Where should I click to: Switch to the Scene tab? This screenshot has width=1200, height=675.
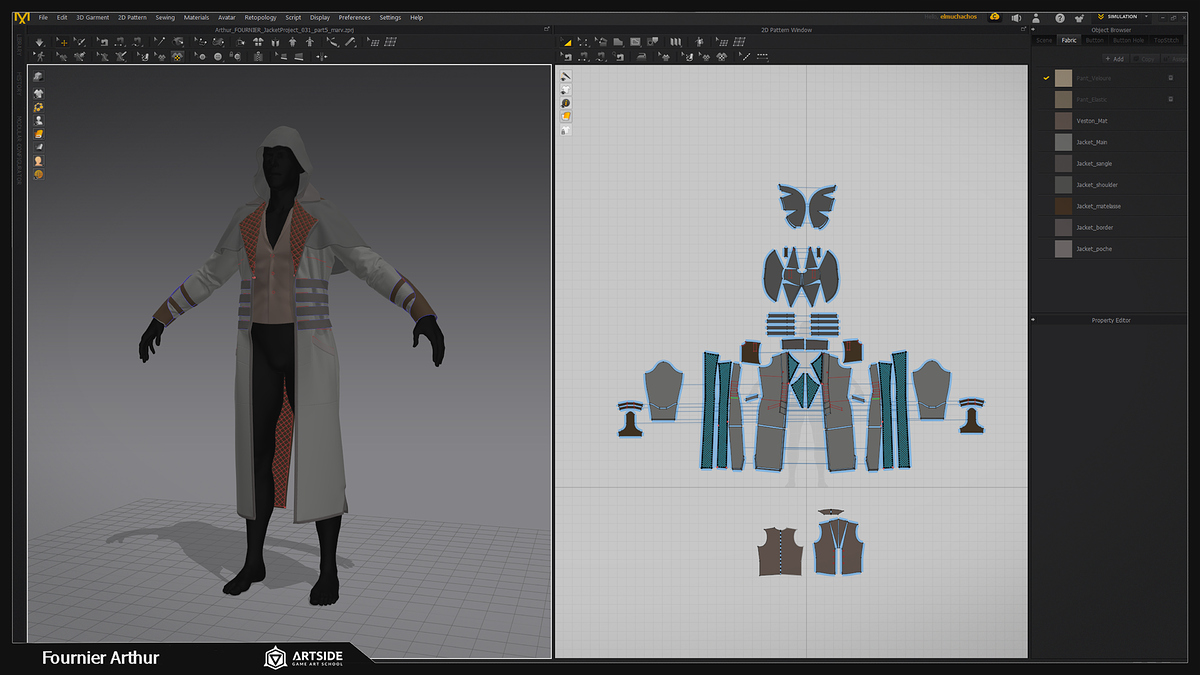click(1044, 40)
